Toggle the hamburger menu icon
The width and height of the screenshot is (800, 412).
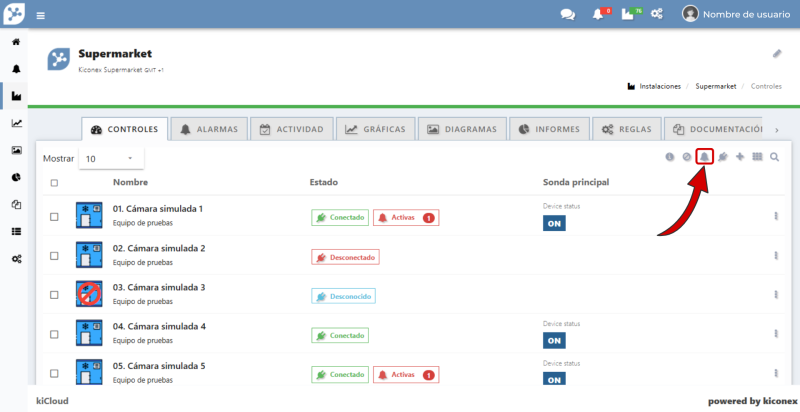coord(40,16)
